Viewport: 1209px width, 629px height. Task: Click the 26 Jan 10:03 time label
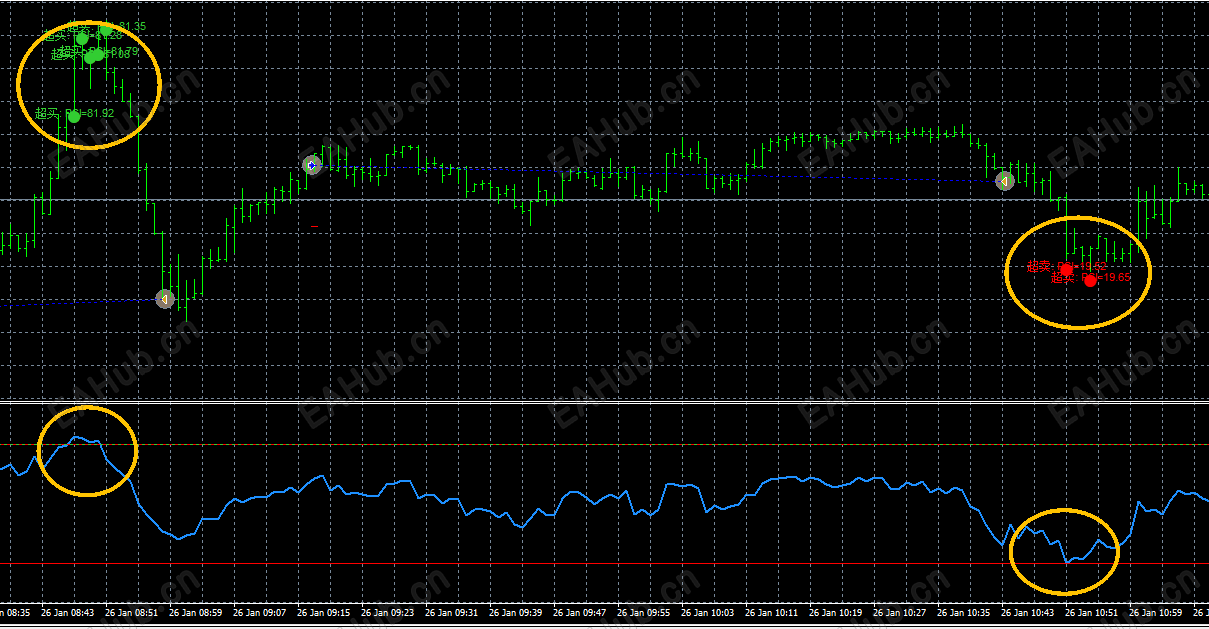pos(707,612)
